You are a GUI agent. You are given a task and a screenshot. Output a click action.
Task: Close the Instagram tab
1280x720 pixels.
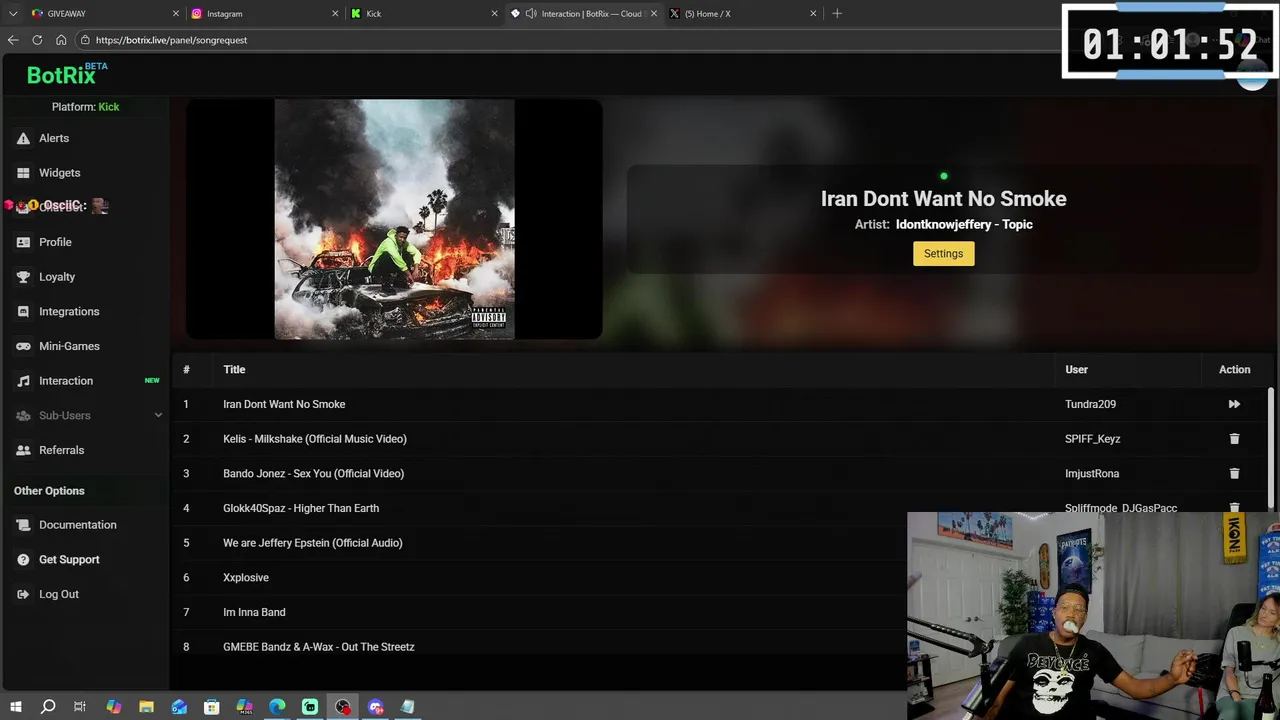pyautogui.click(x=336, y=13)
